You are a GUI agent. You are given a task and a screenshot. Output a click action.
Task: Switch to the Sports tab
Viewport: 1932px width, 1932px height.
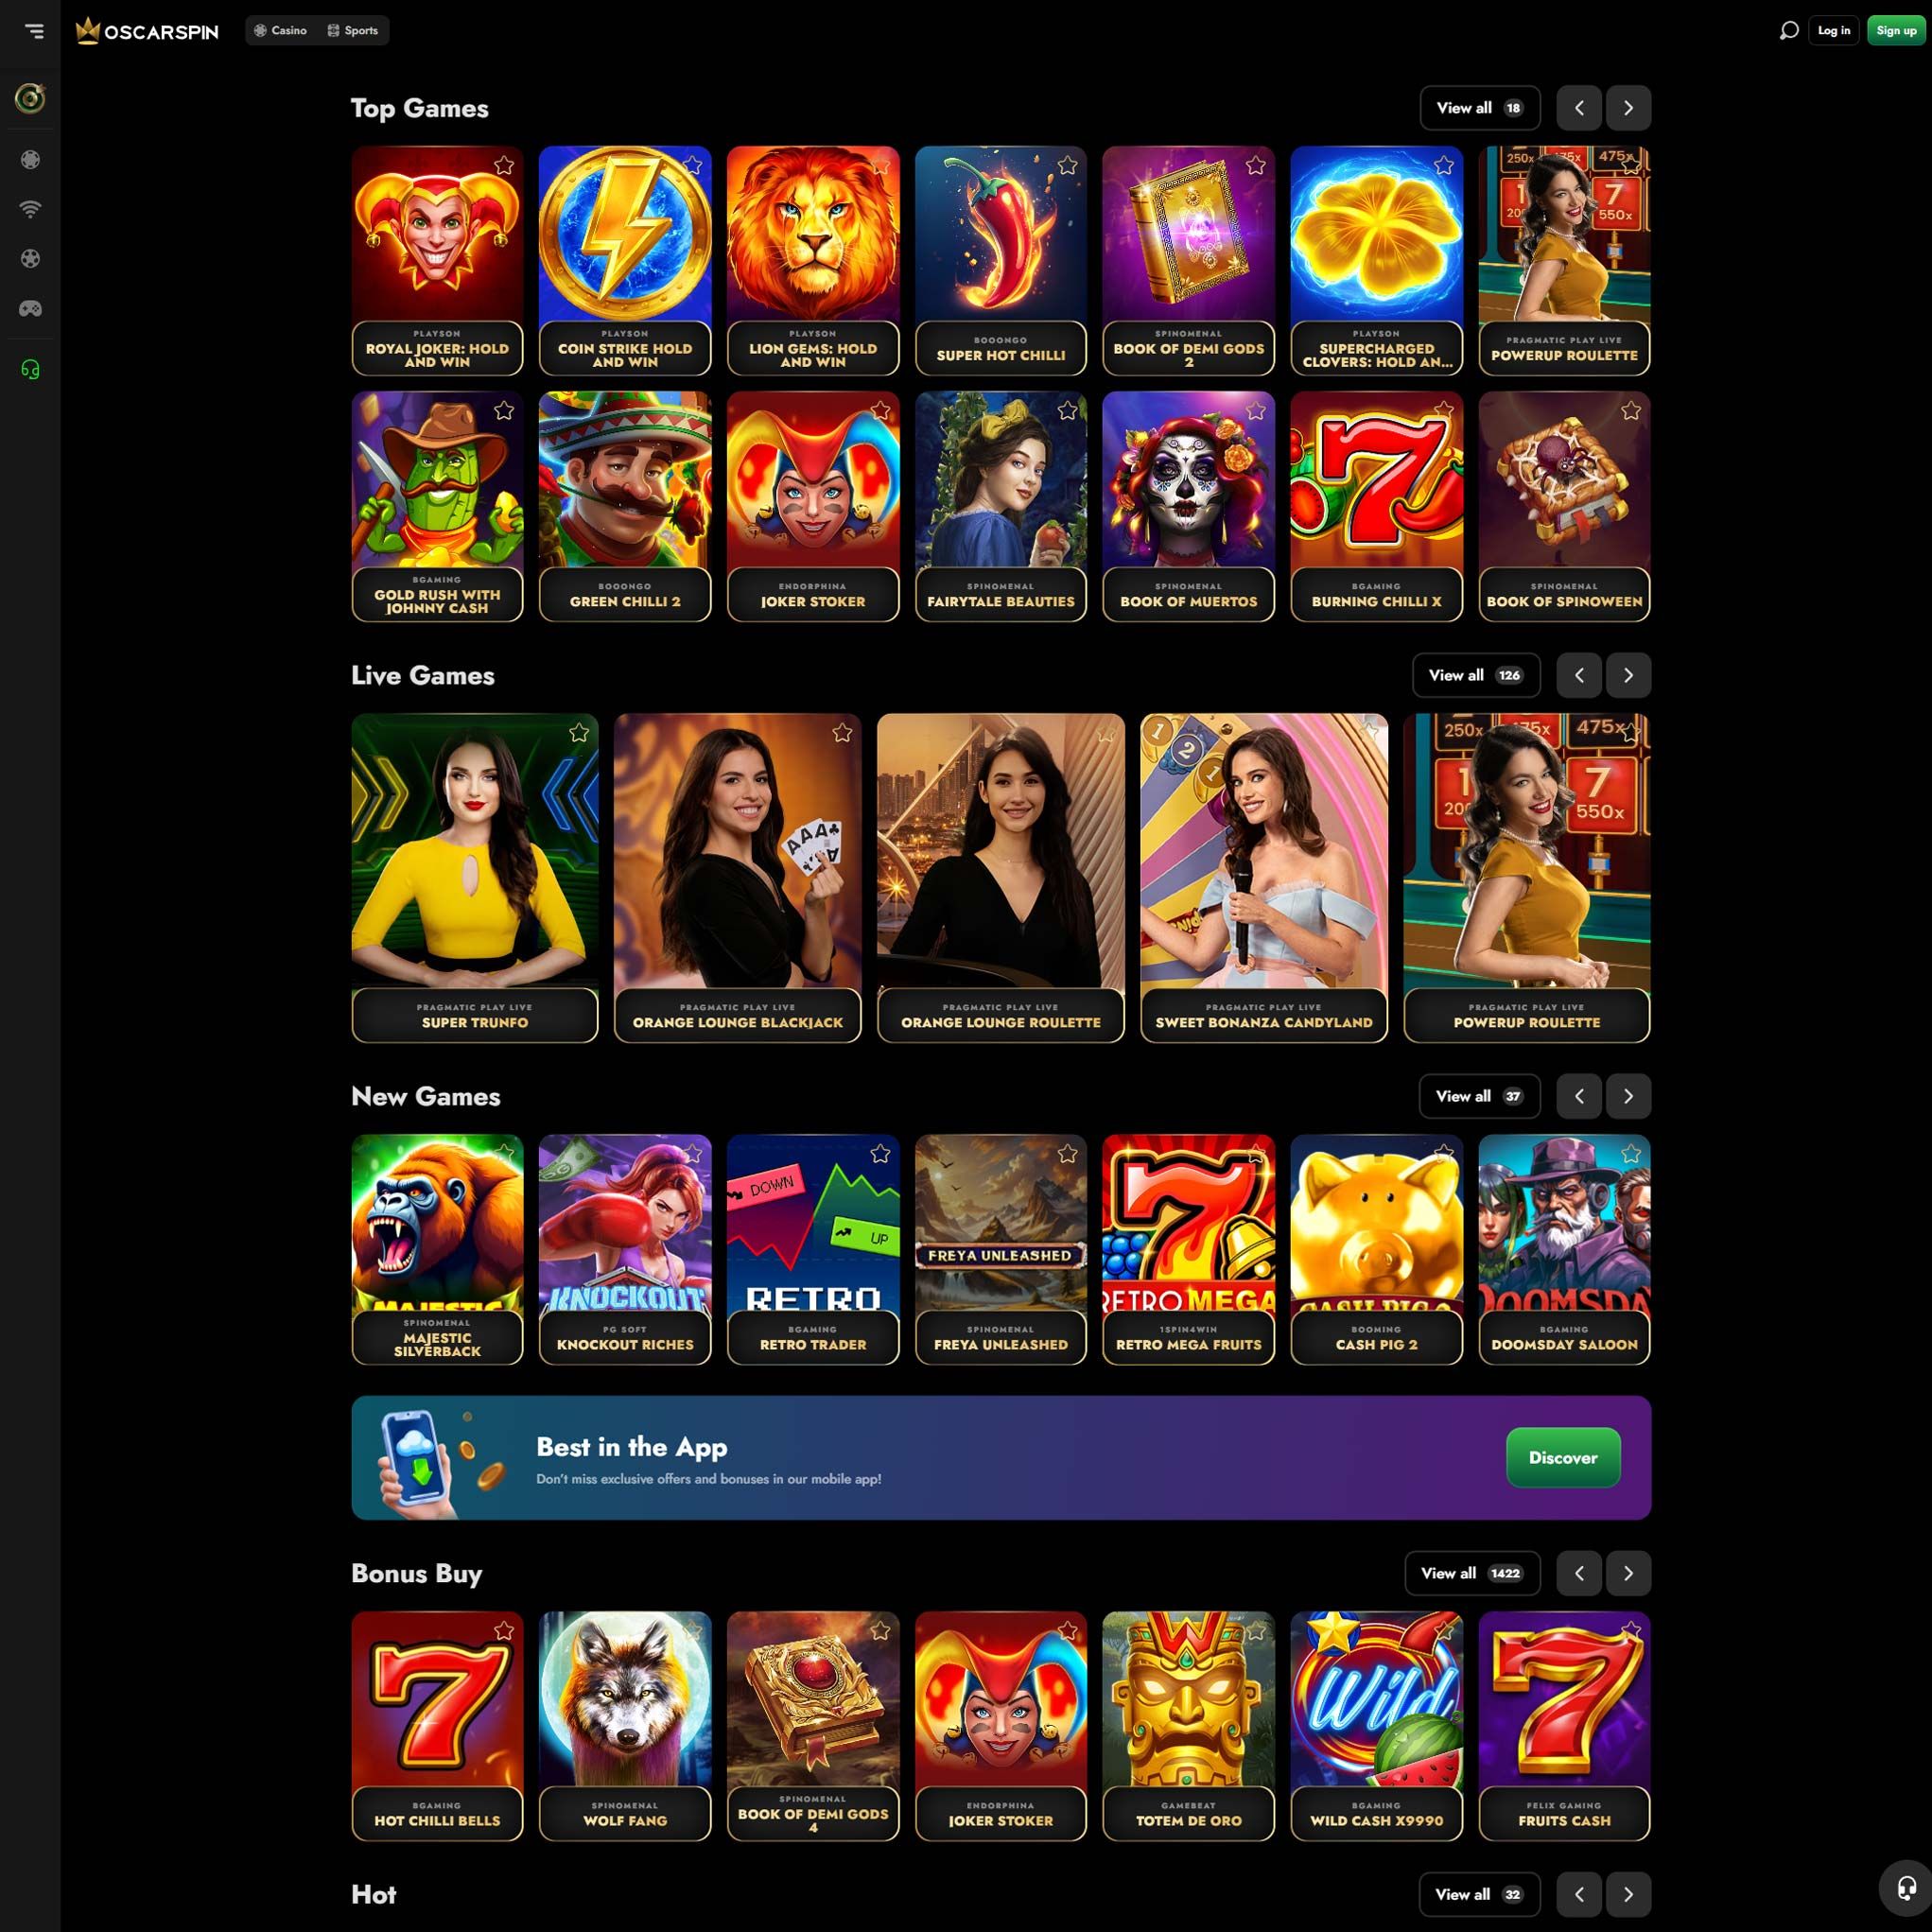[x=353, y=31]
